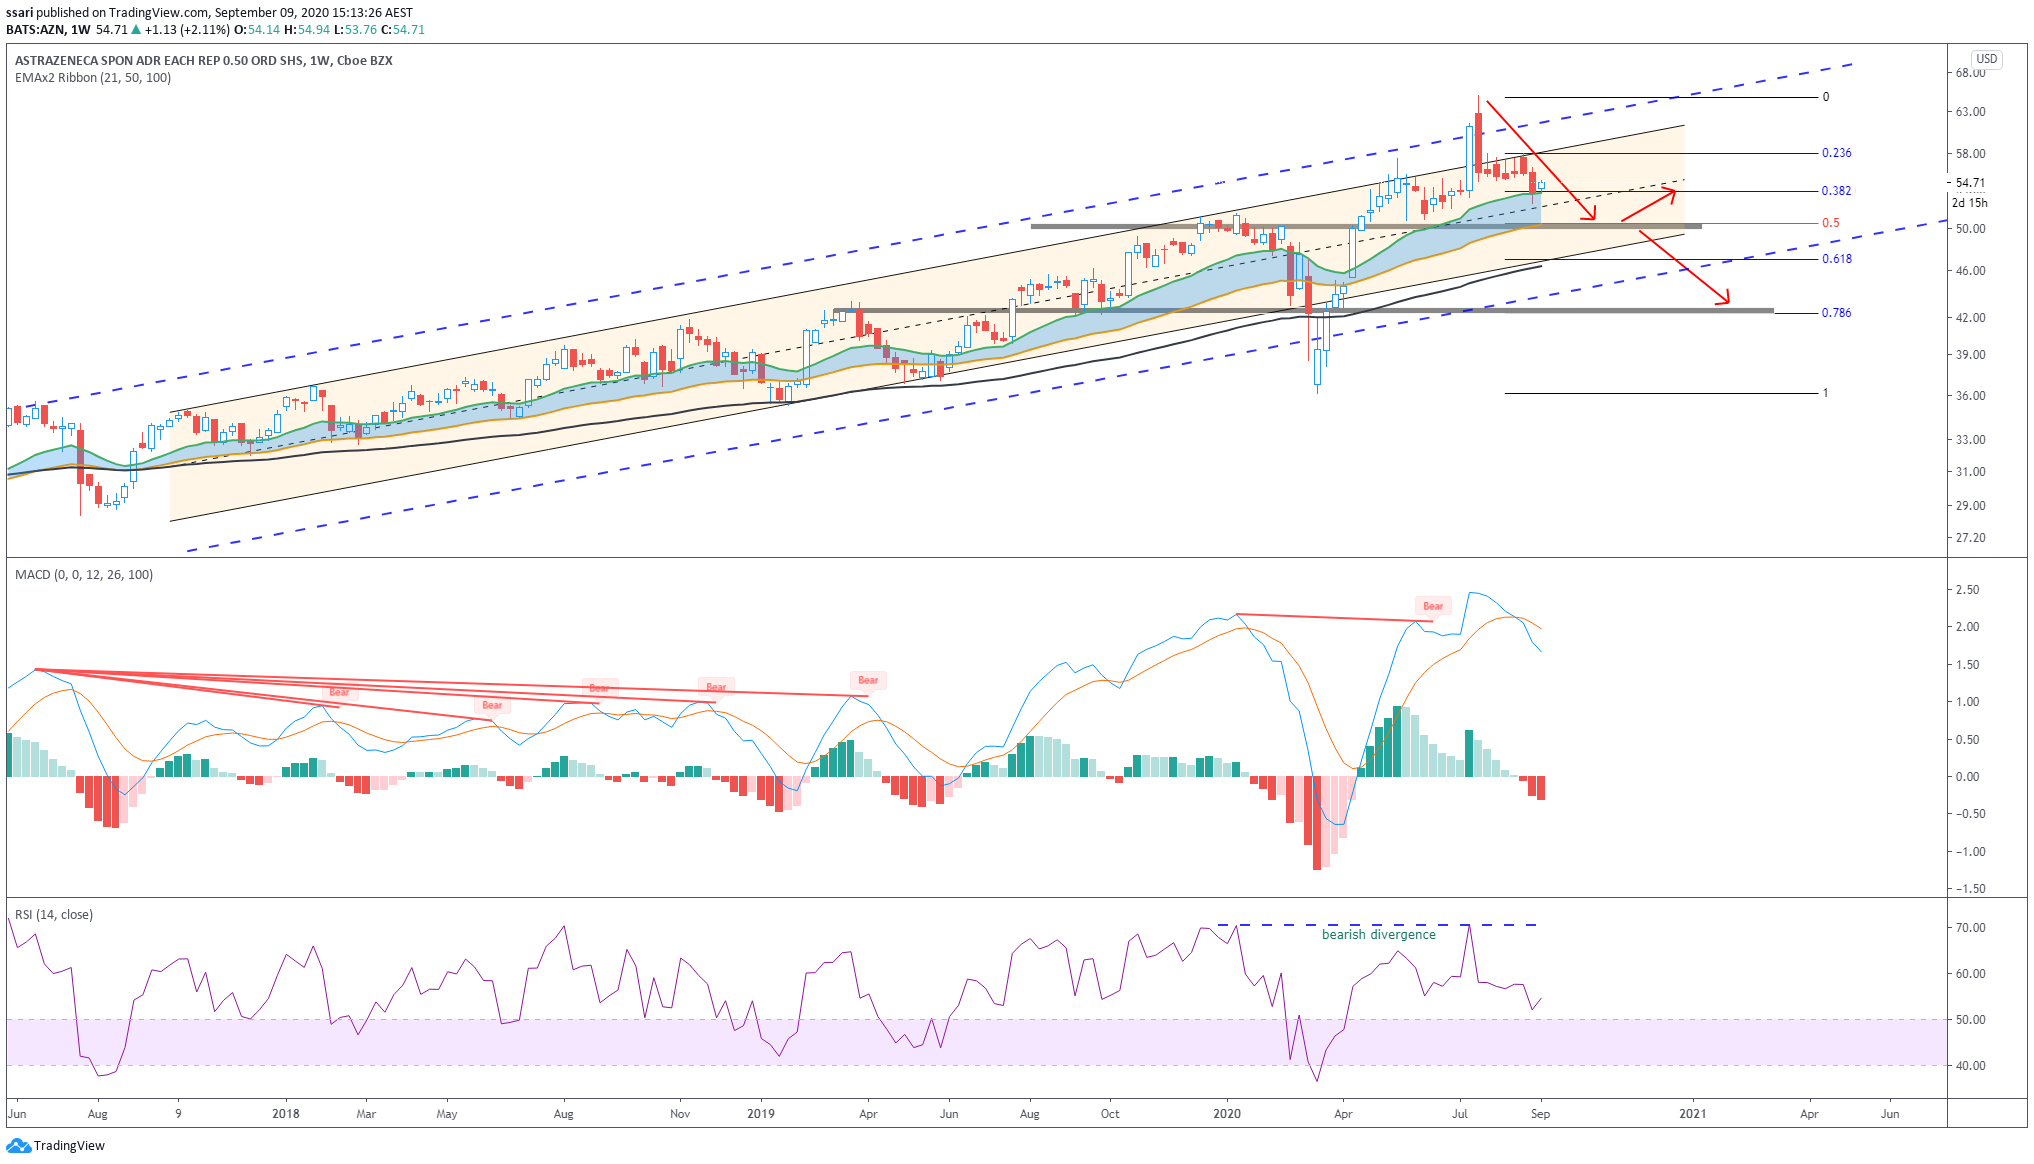This screenshot has height=1164, width=2034.
Task: Click May on the time axis
Action: tap(447, 1114)
